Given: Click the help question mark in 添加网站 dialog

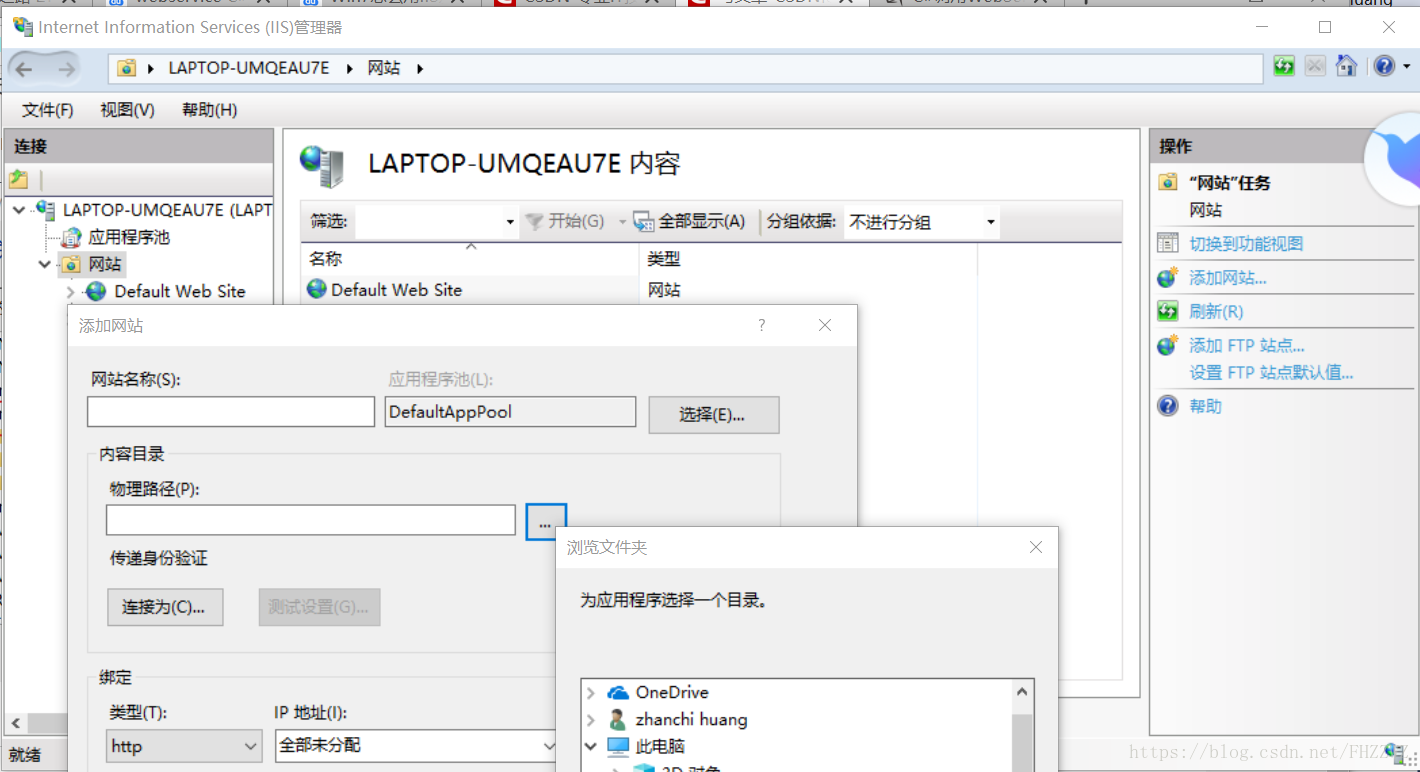Looking at the screenshot, I should (762, 325).
